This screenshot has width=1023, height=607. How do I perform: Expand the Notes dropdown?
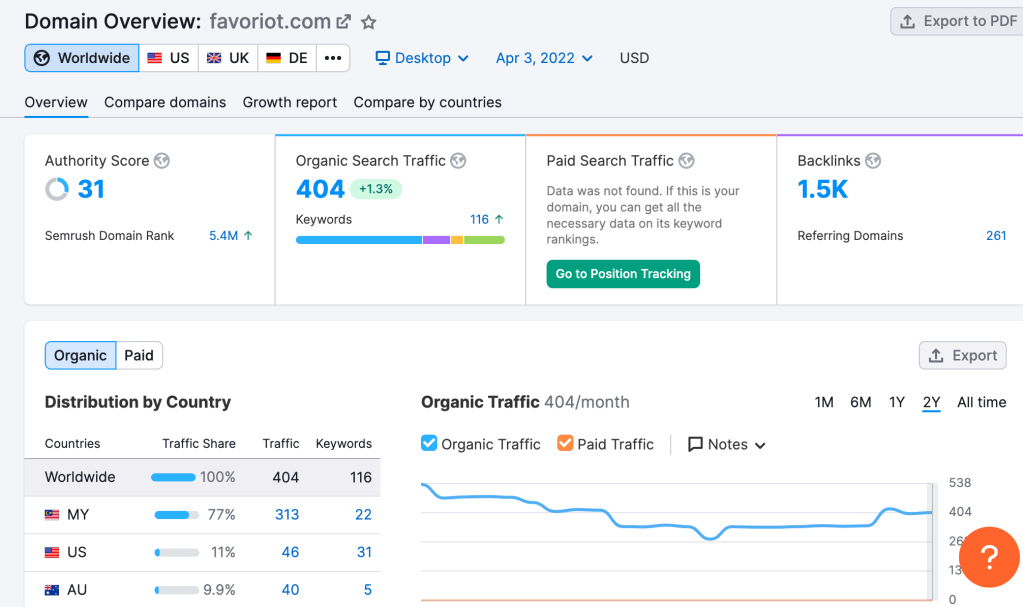727,444
